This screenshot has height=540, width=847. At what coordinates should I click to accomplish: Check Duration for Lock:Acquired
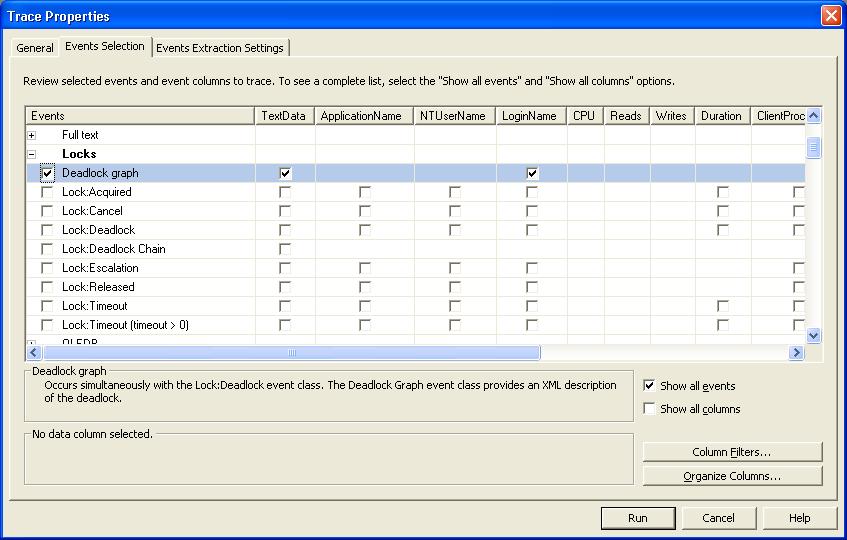tap(723, 192)
